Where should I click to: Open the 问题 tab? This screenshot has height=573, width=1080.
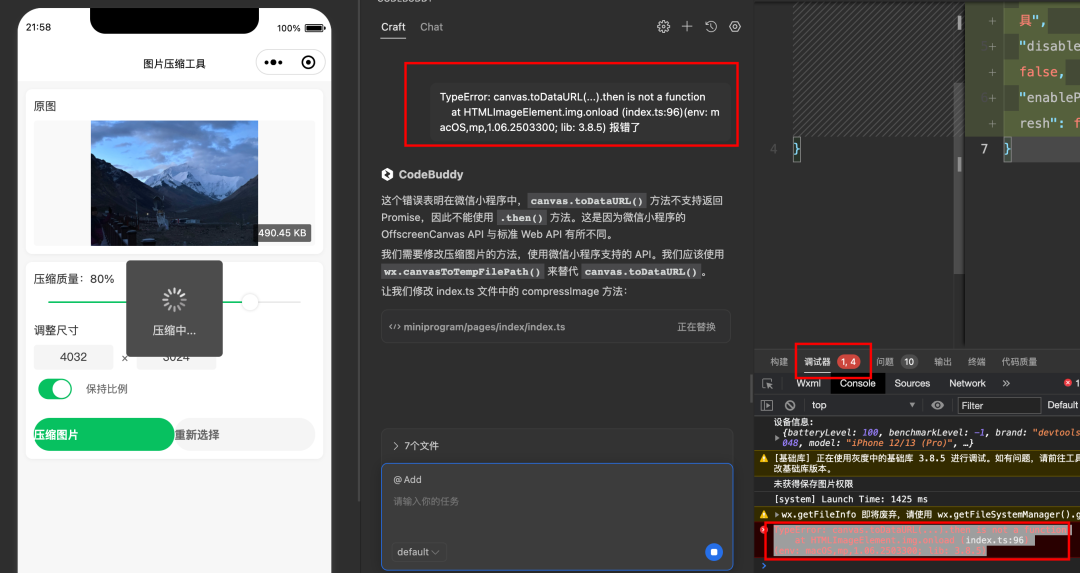point(885,362)
